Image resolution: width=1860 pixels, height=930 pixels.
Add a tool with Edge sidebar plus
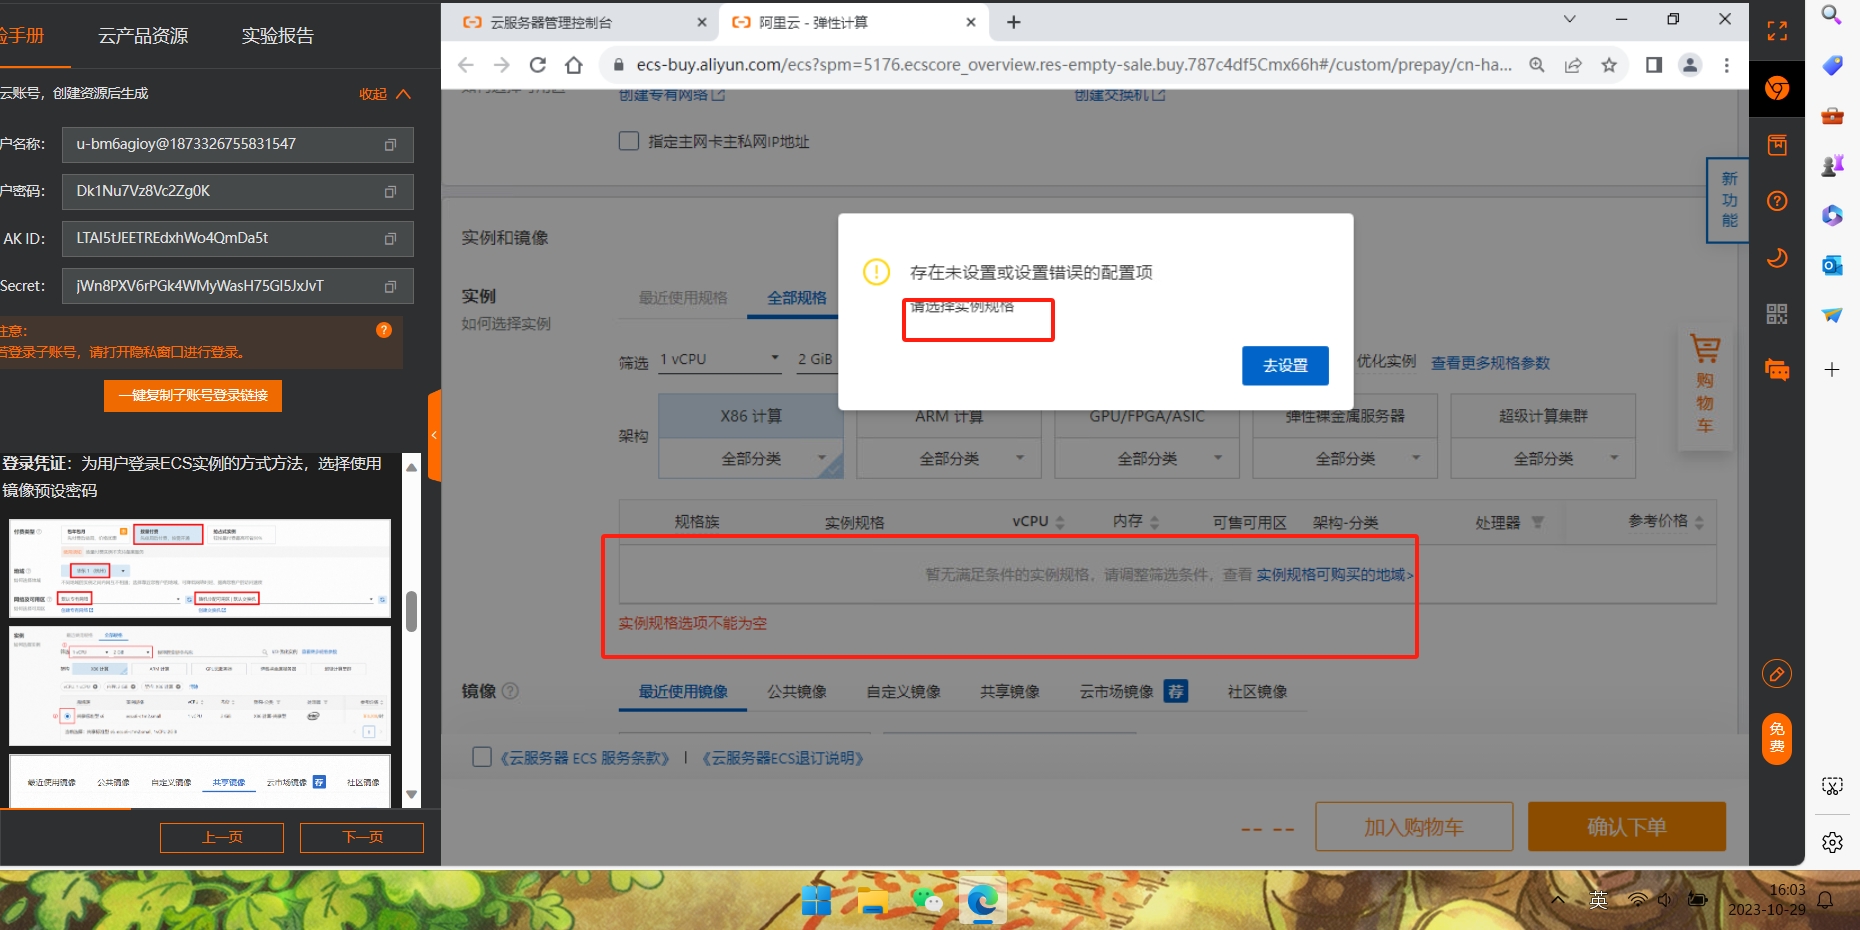[1832, 370]
